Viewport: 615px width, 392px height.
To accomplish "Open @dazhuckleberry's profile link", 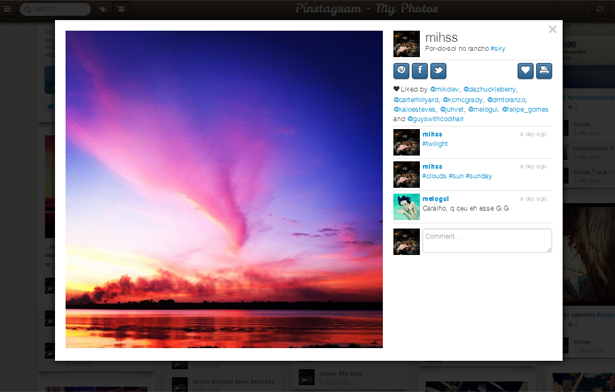I will pos(489,89).
